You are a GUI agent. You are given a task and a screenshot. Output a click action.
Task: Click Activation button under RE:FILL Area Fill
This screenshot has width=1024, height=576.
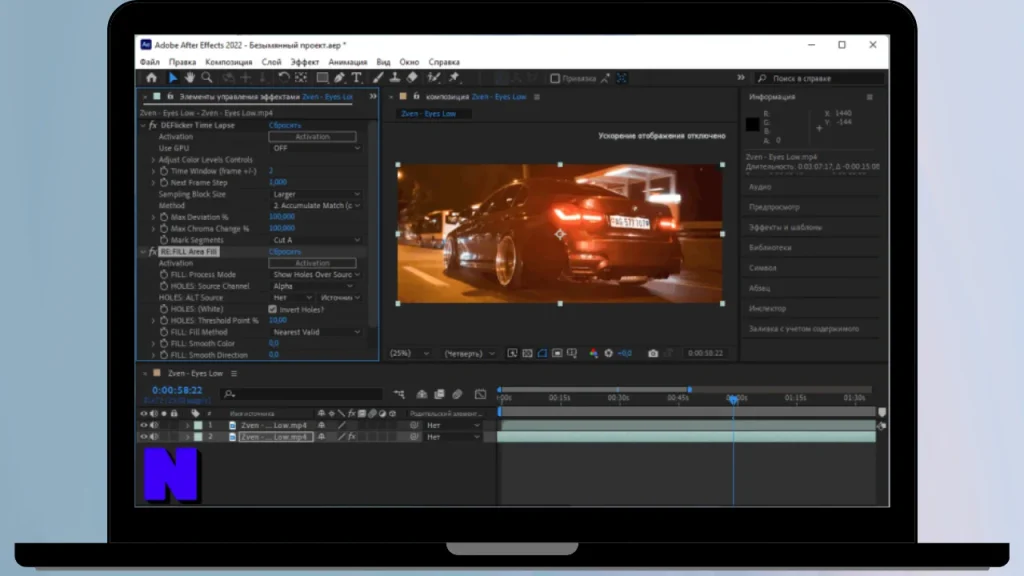(312, 263)
